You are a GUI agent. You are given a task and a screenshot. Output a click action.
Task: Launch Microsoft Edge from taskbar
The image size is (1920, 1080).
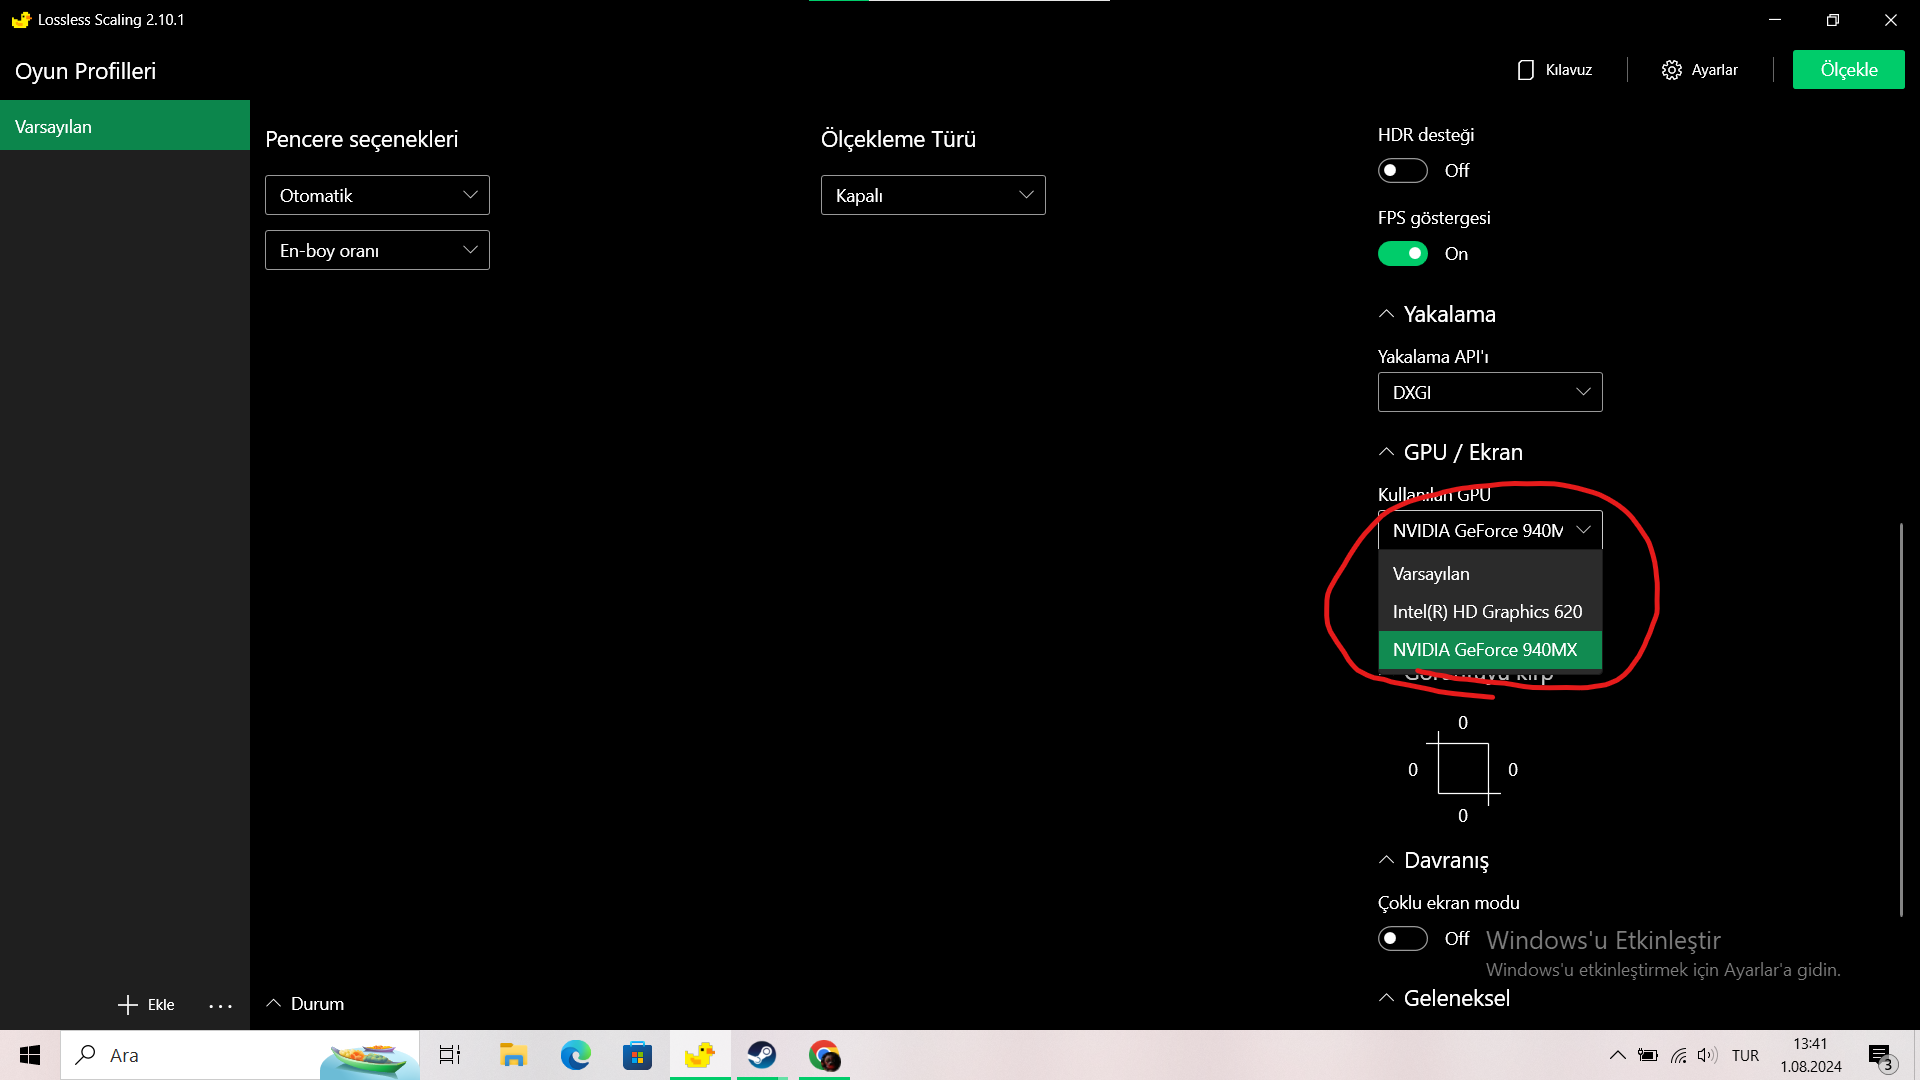(575, 1055)
